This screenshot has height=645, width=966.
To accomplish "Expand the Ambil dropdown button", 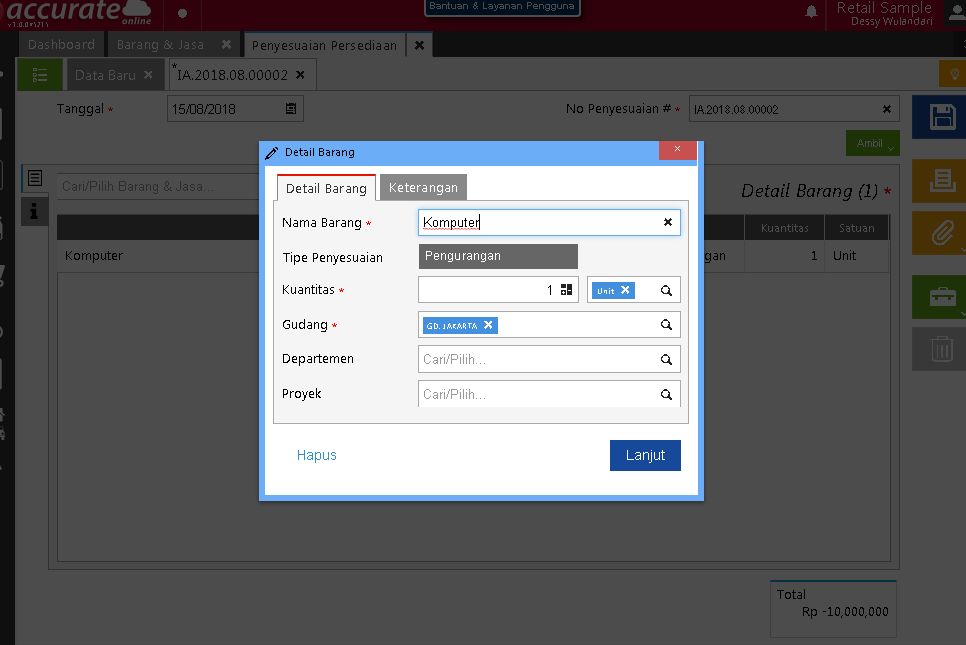I will tap(872, 144).
